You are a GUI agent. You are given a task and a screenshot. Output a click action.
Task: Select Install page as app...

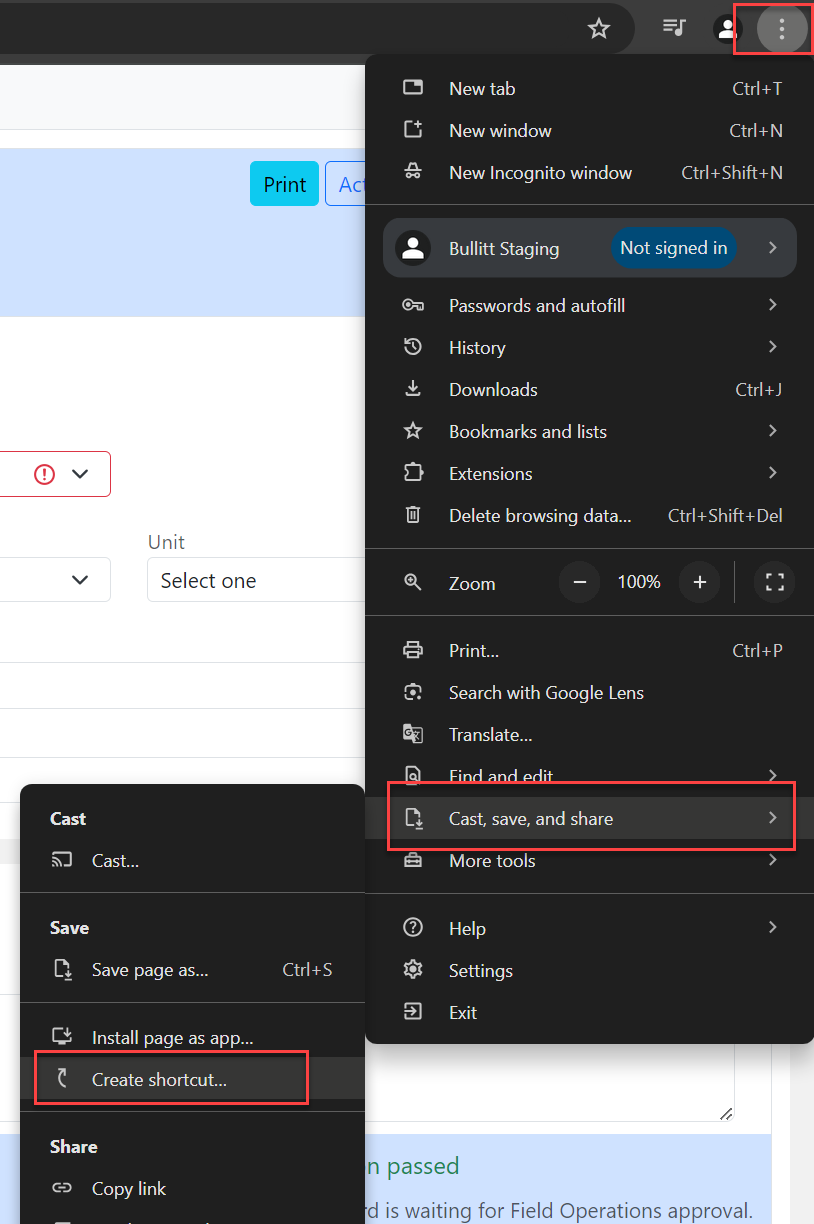pos(172,1038)
